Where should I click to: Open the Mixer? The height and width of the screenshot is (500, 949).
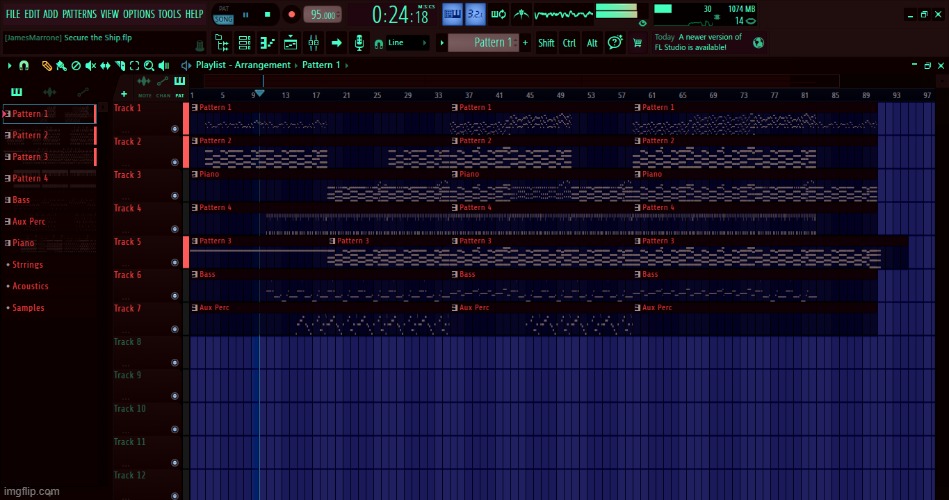(x=314, y=43)
